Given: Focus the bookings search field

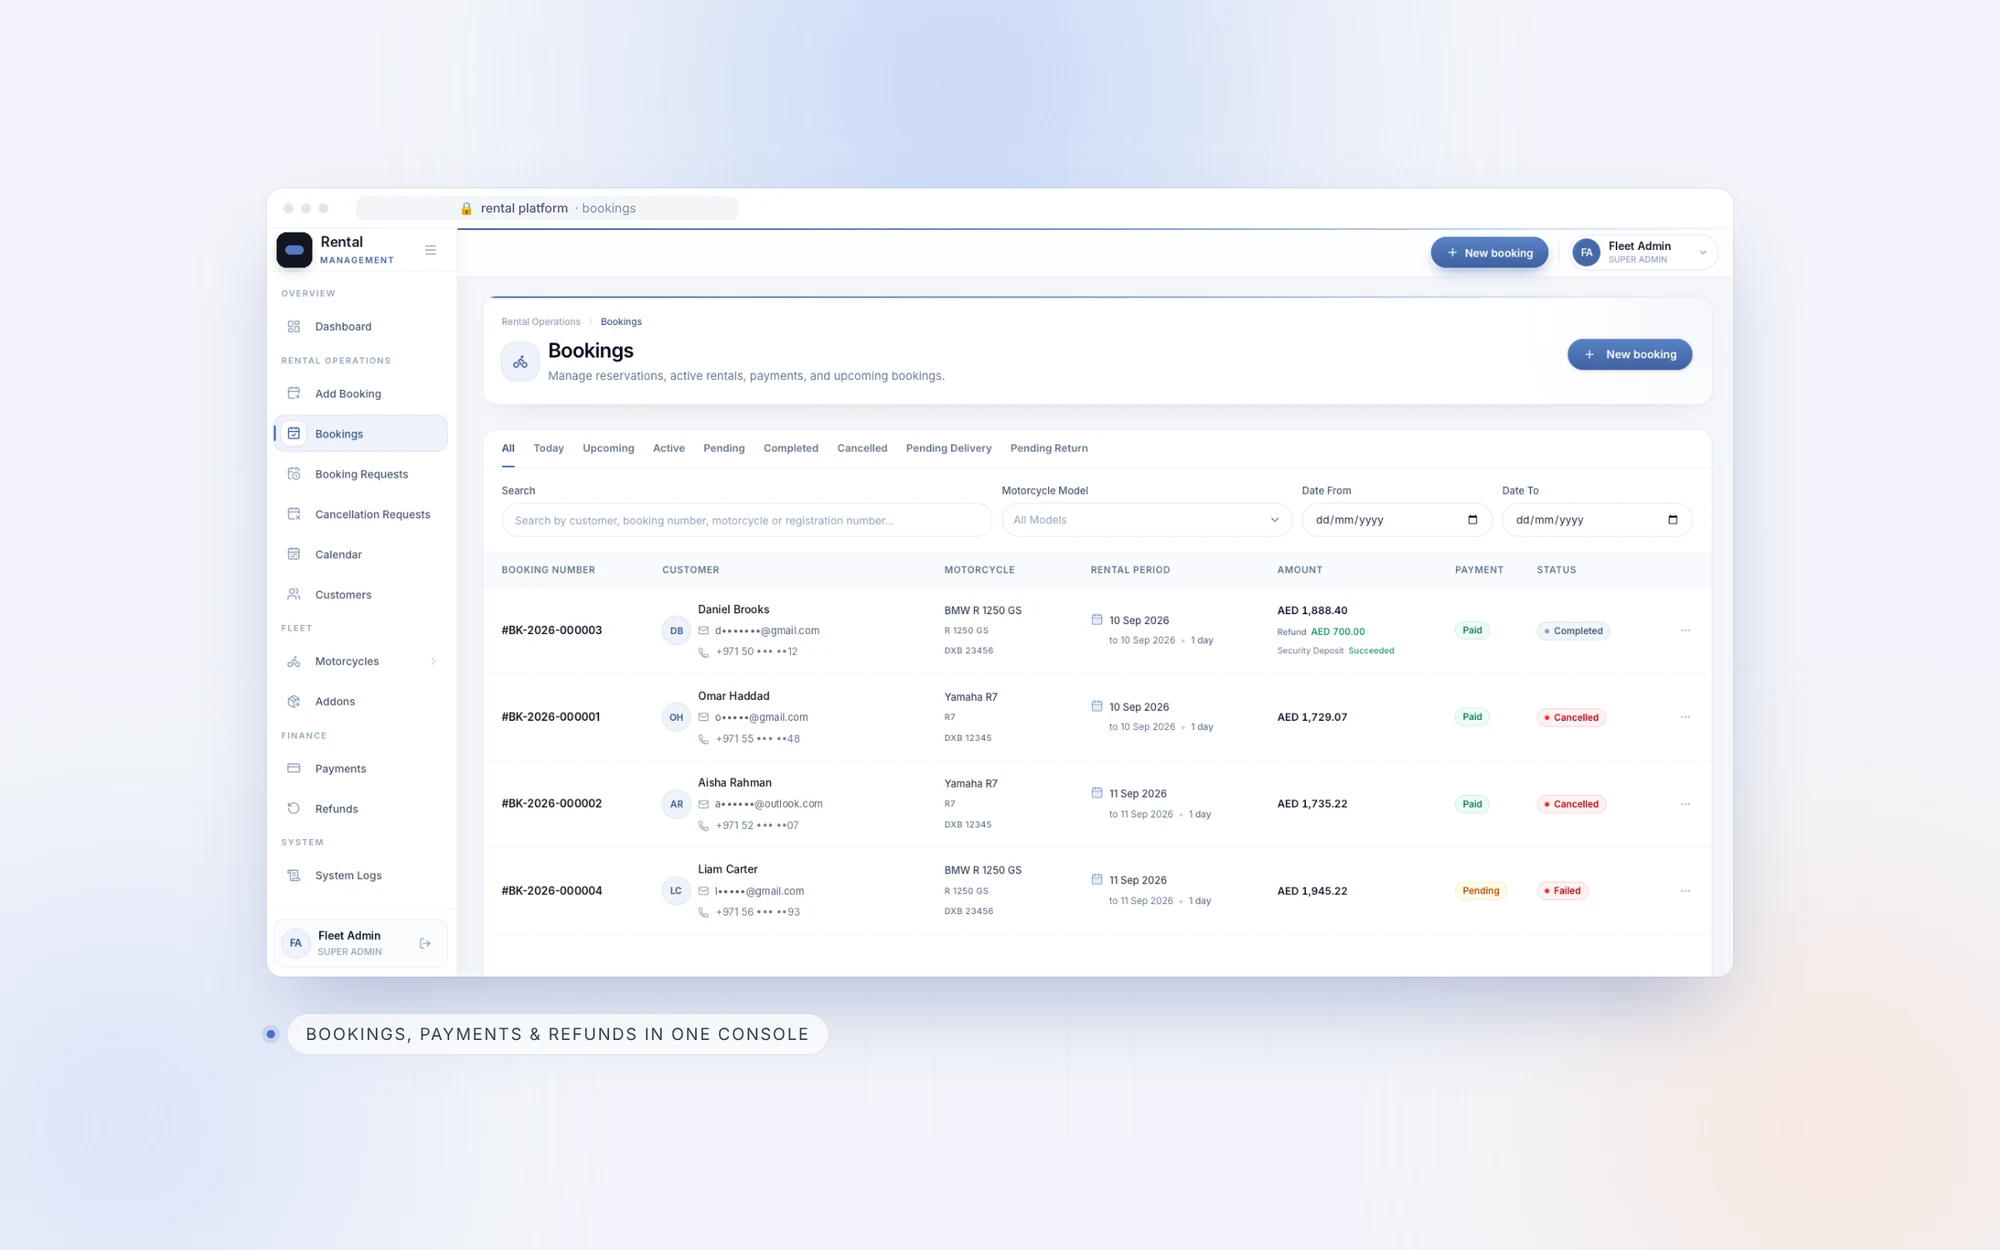Looking at the screenshot, I should (x=746, y=520).
